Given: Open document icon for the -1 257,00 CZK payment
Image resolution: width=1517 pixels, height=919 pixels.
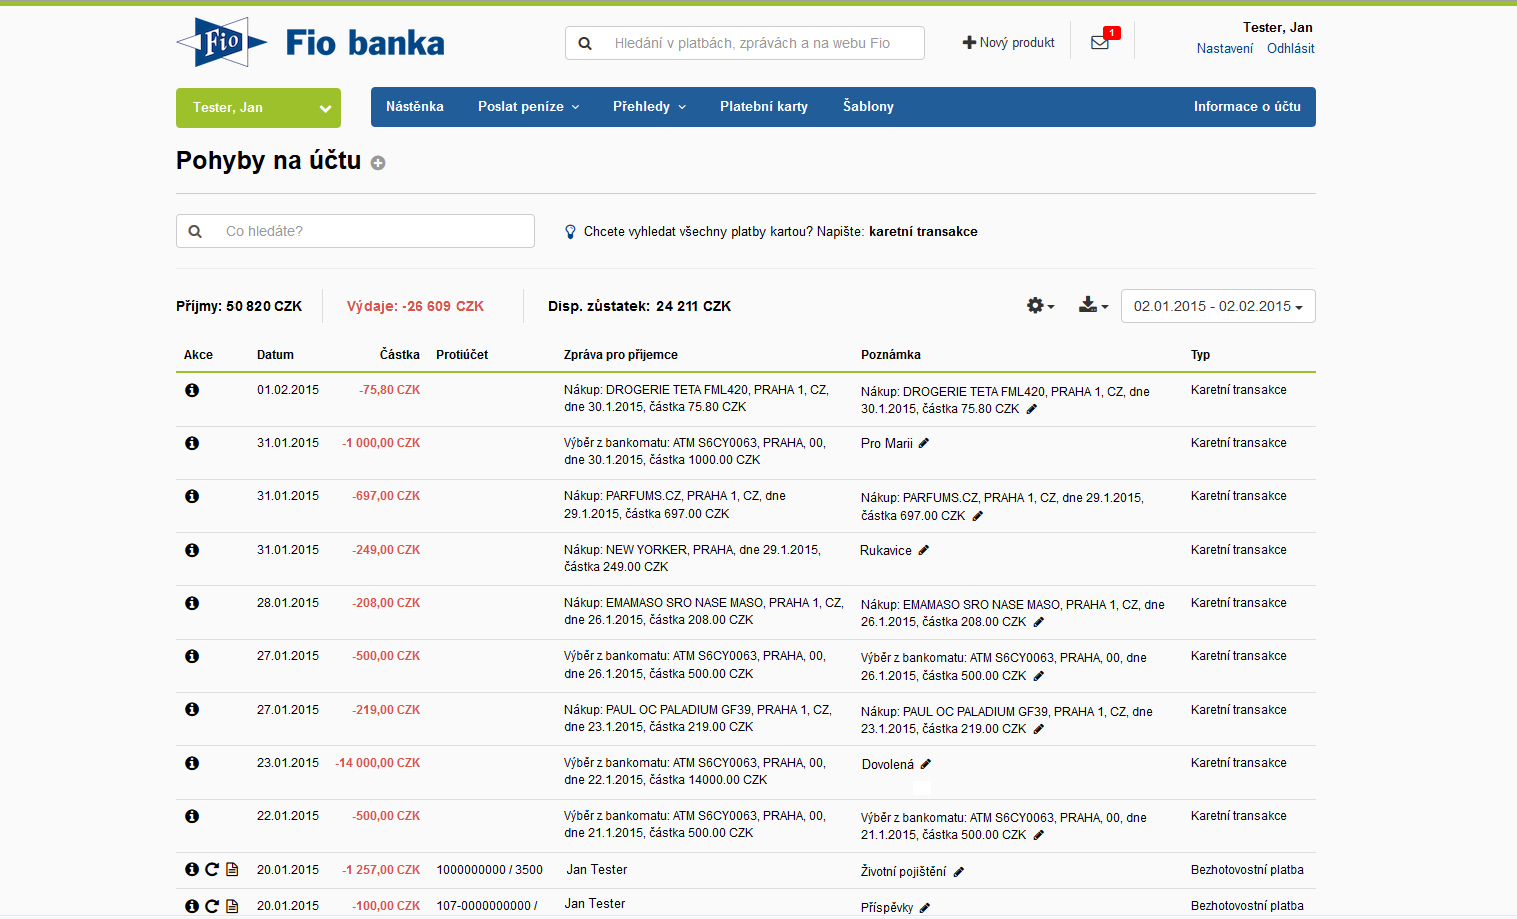Looking at the screenshot, I should coord(232,870).
